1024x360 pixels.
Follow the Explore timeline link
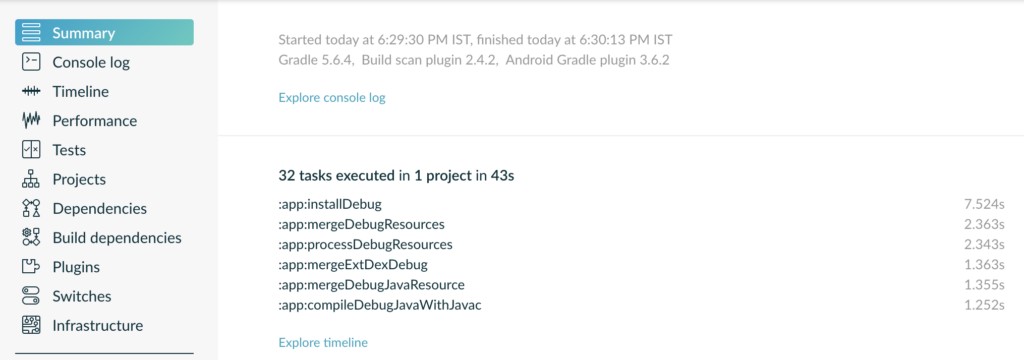[323, 342]
